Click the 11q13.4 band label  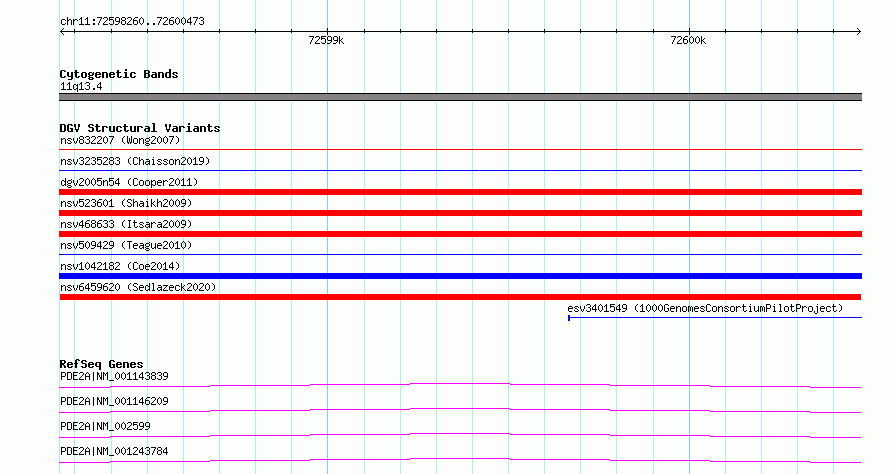coord(81,86)
